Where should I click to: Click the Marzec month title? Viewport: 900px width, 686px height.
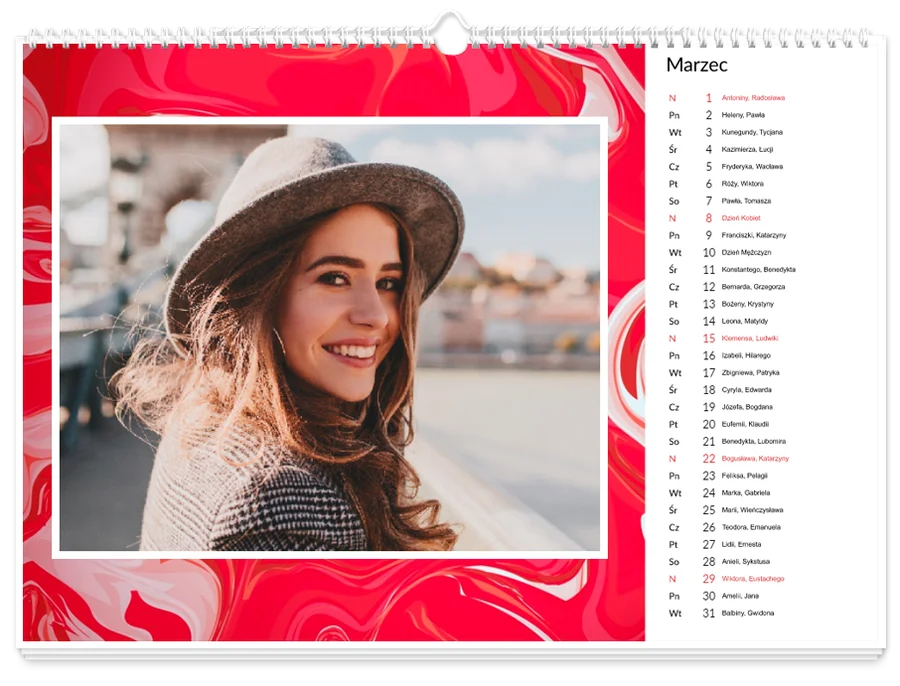pos(696,65)
